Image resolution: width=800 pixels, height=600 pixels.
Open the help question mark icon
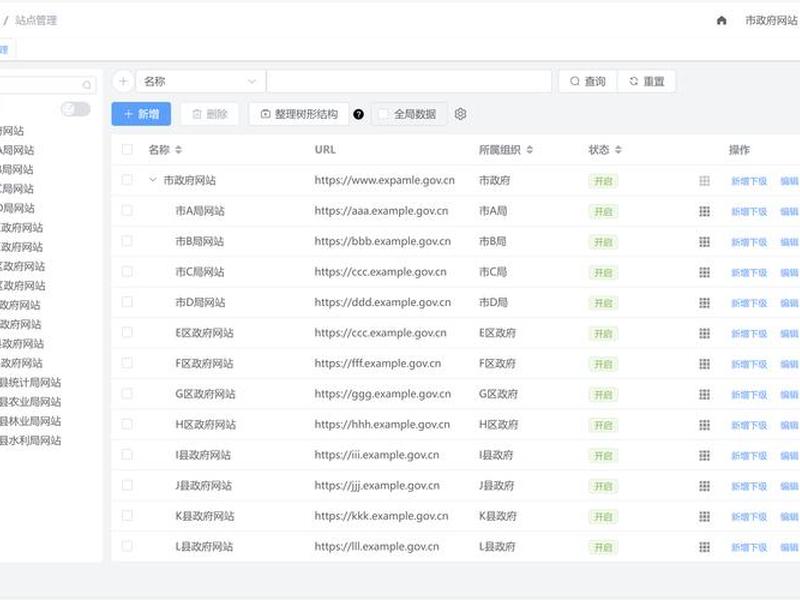(359, 114)
